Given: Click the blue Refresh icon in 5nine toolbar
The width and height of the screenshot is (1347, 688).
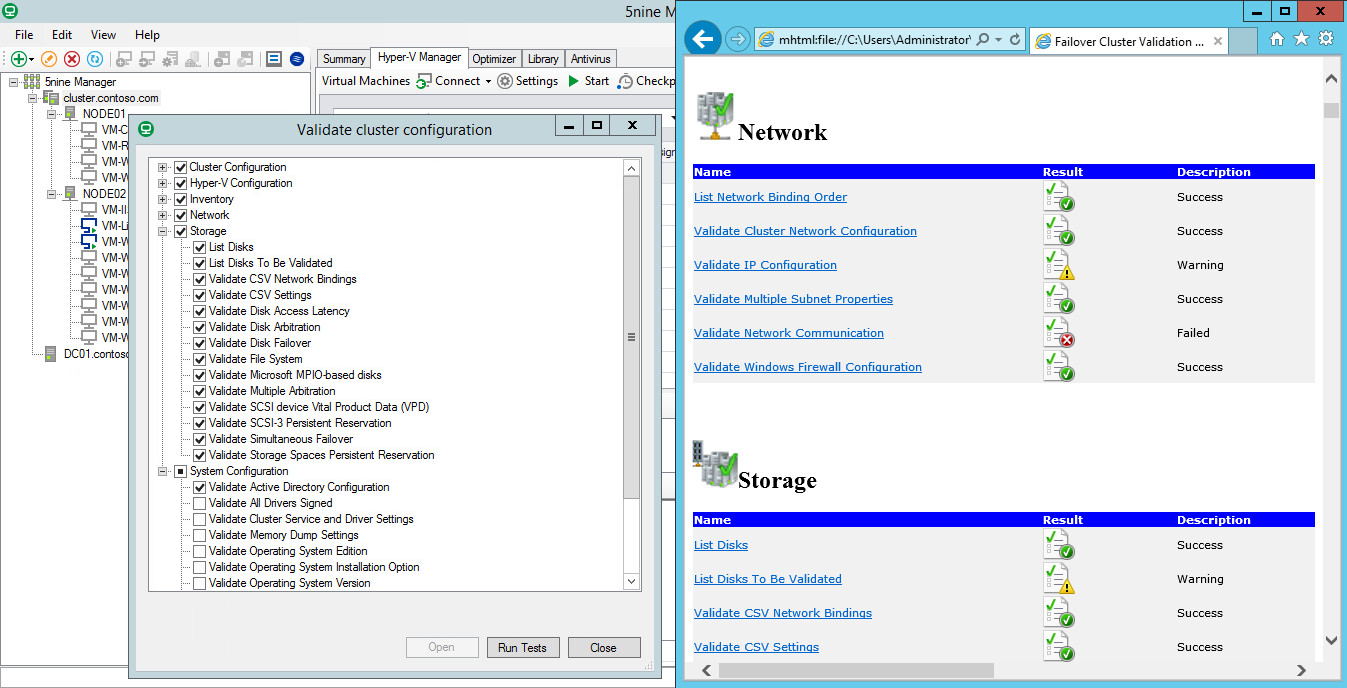Looking at the screenshot, I should [95, 59].
